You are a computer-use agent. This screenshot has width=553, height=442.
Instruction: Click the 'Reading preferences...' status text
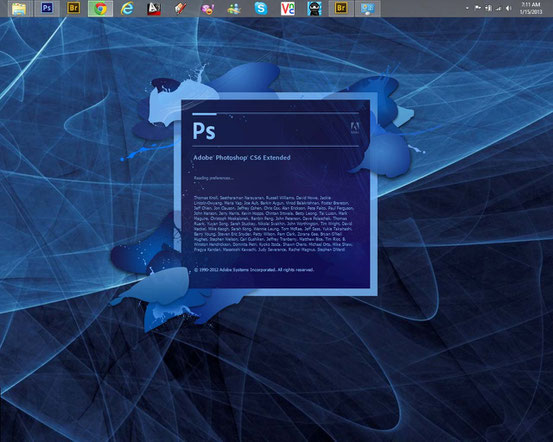pos(214,178)
